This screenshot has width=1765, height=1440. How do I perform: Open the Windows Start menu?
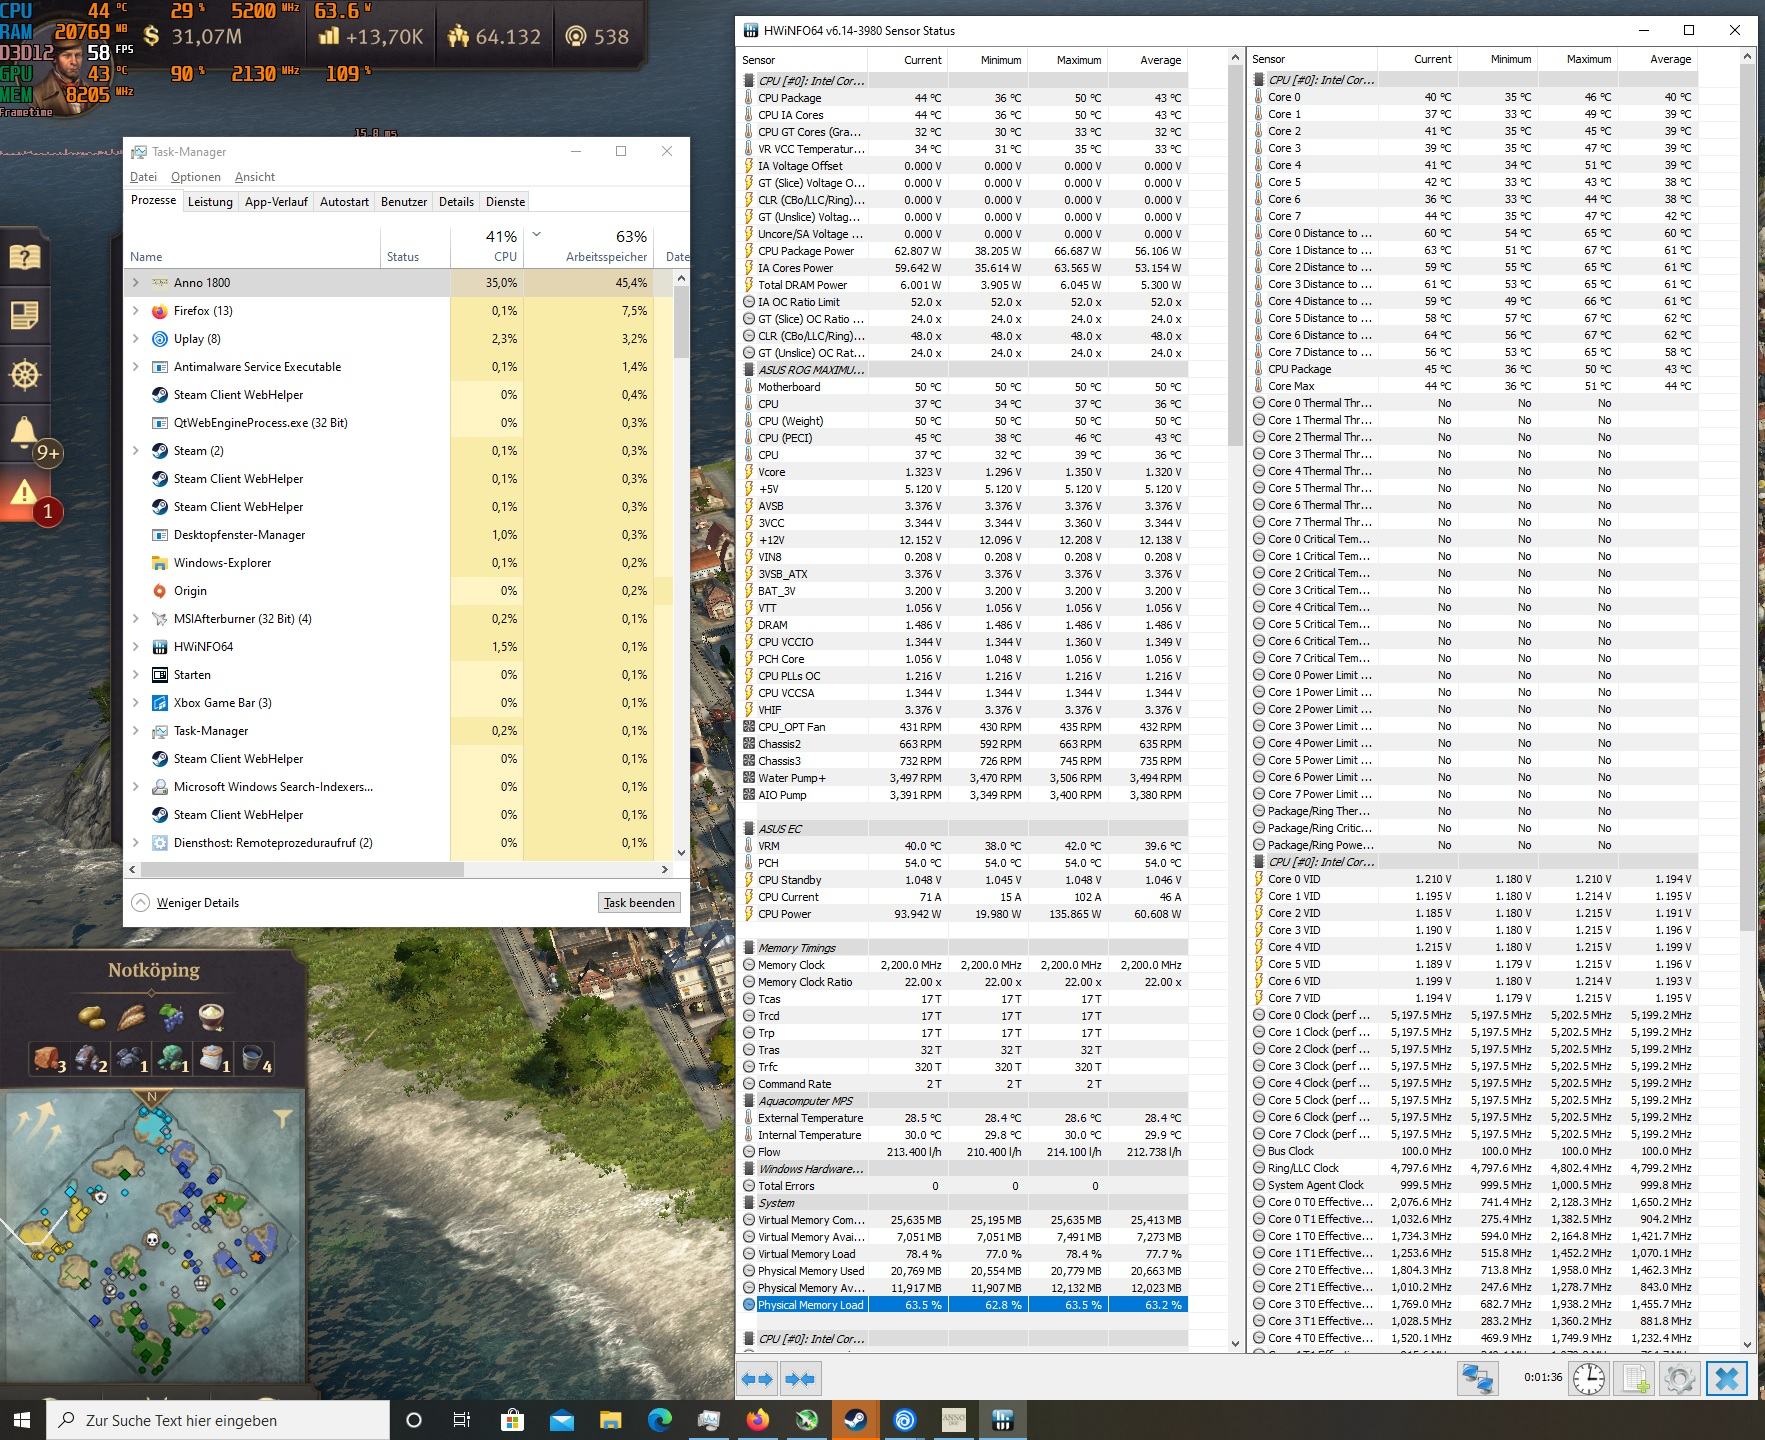point(22,1420)
